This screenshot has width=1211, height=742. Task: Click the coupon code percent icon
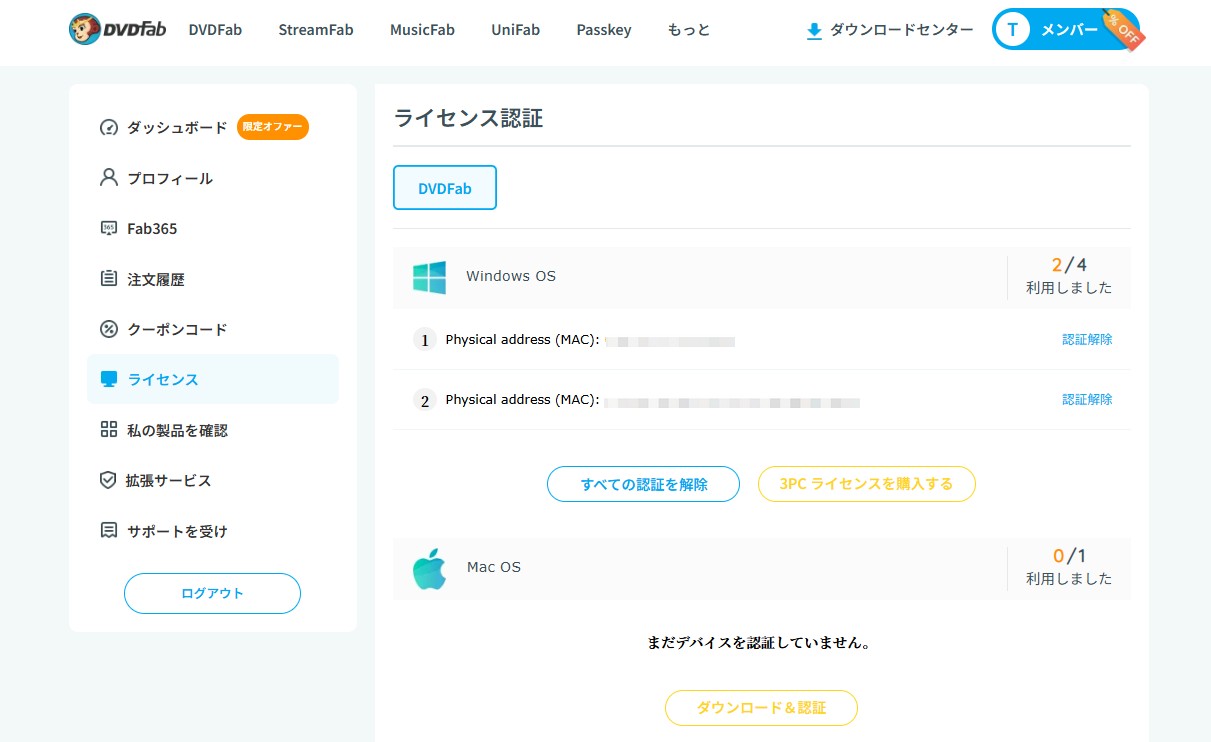click(x=109, y=329)
